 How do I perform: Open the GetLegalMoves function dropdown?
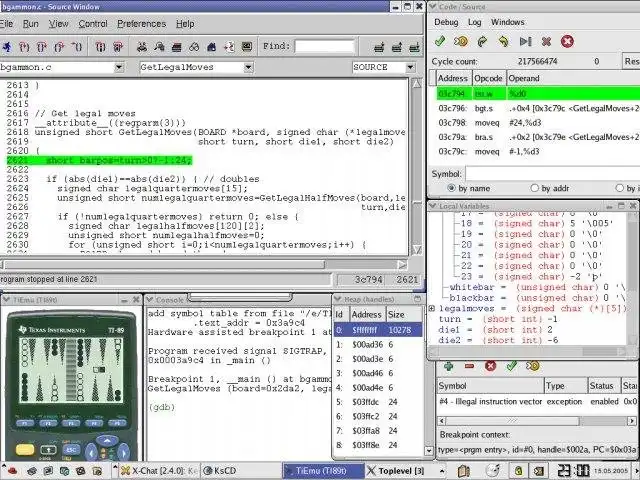(248, 67)
